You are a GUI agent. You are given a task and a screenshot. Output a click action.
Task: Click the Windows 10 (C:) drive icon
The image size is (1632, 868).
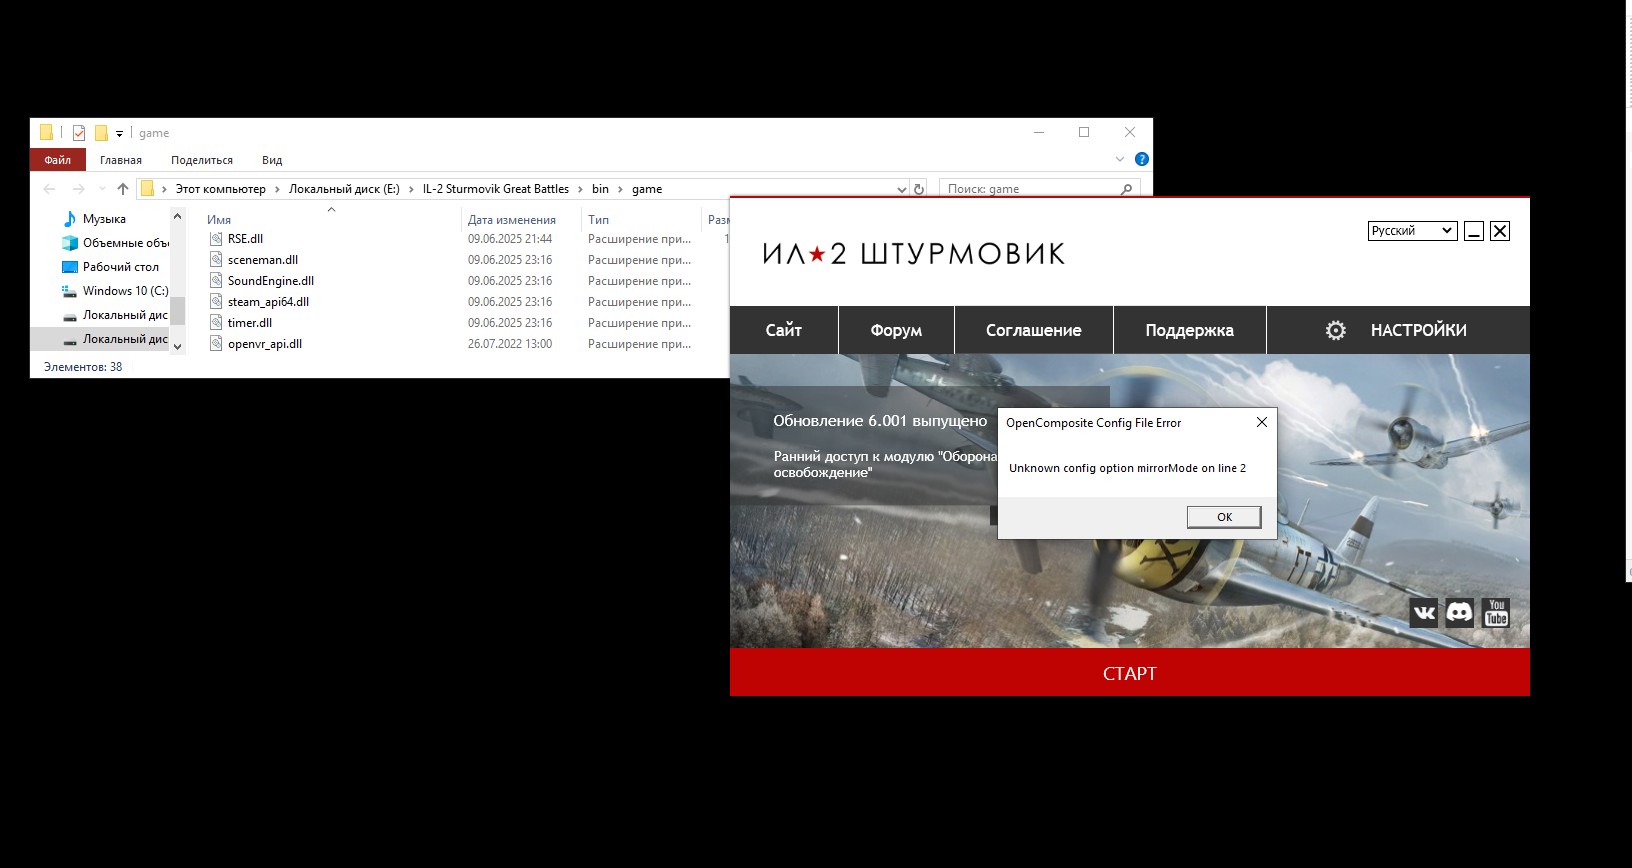(x=70, y=291)
